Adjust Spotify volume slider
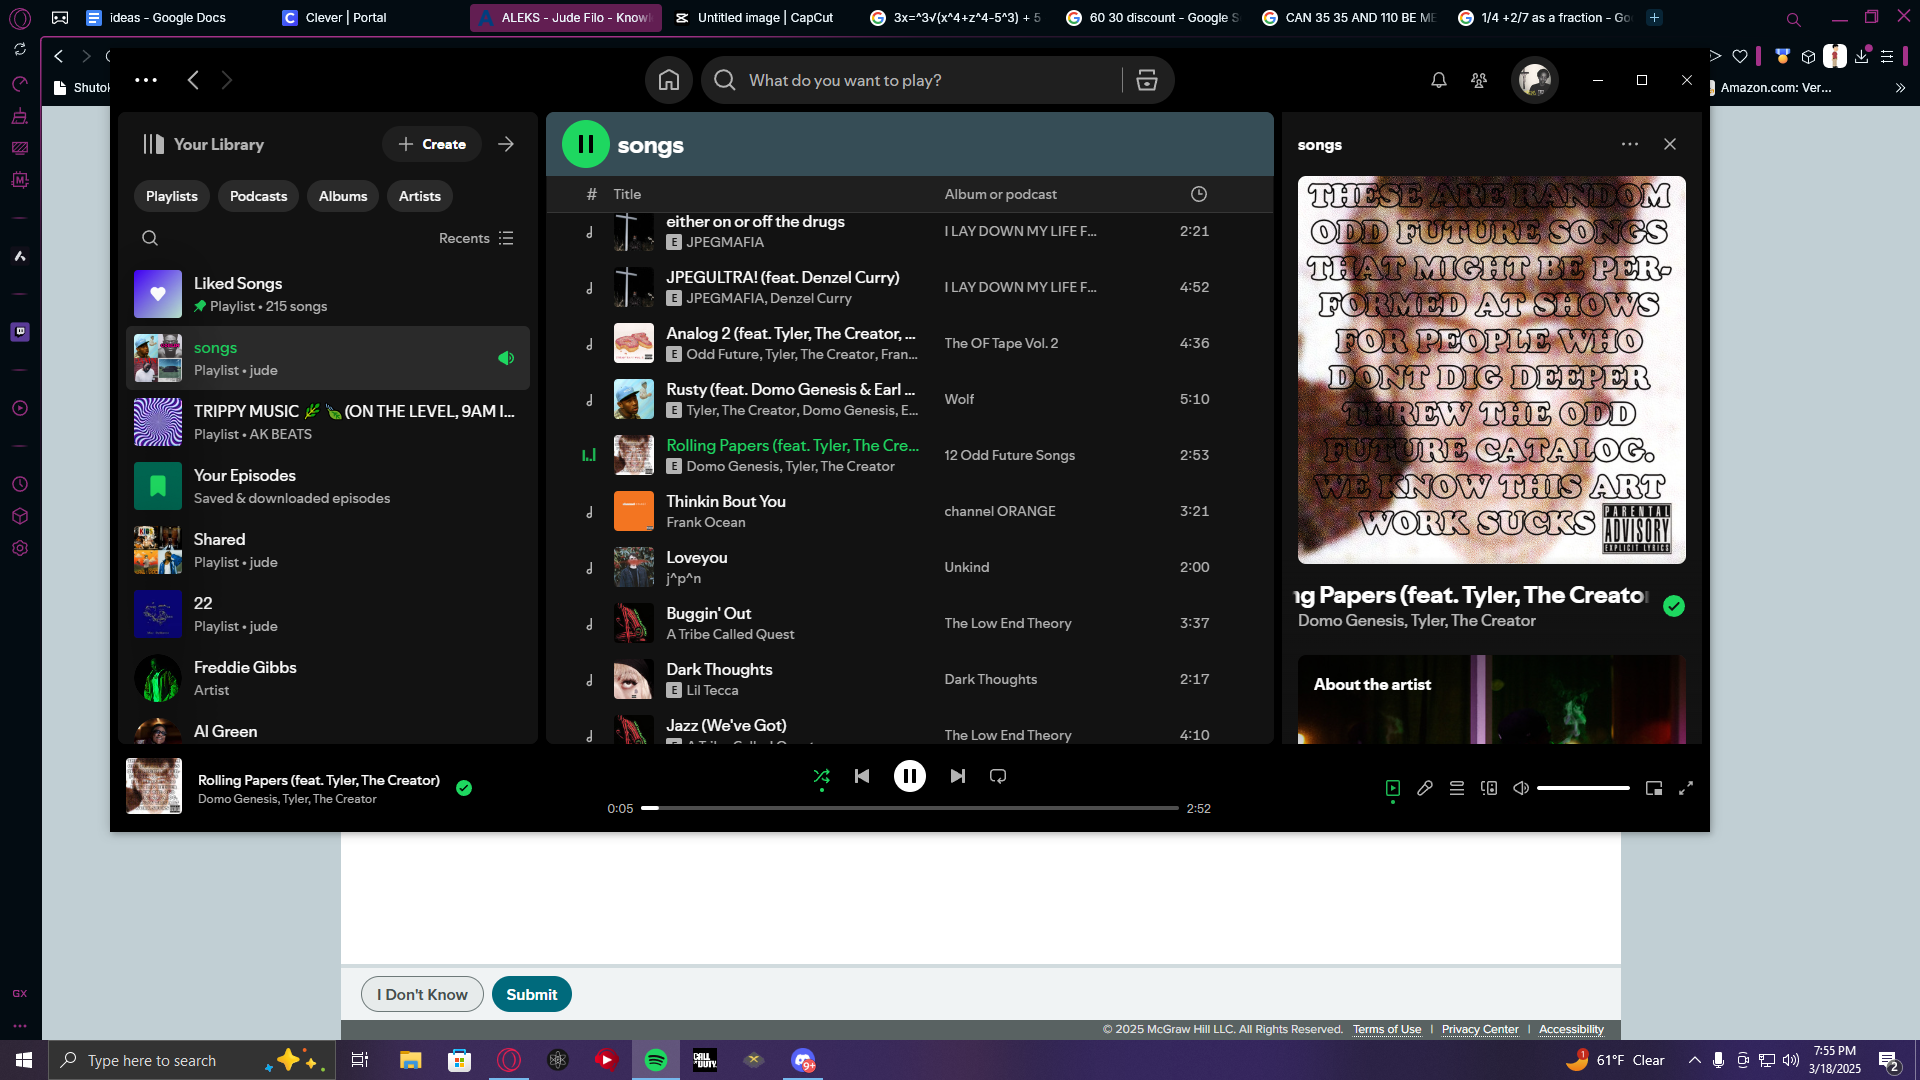The image size is (1920, 1080). [x=1583, y=788]
